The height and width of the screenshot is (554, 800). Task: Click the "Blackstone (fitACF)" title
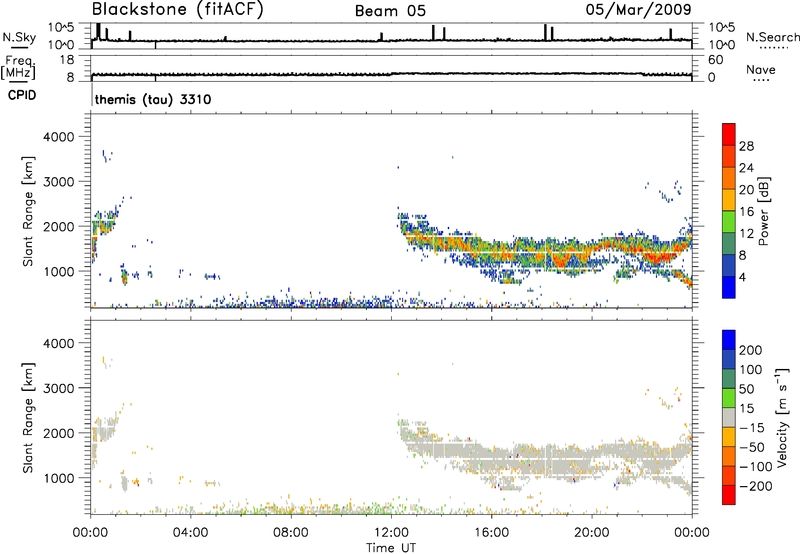click(x=178, y=10)
